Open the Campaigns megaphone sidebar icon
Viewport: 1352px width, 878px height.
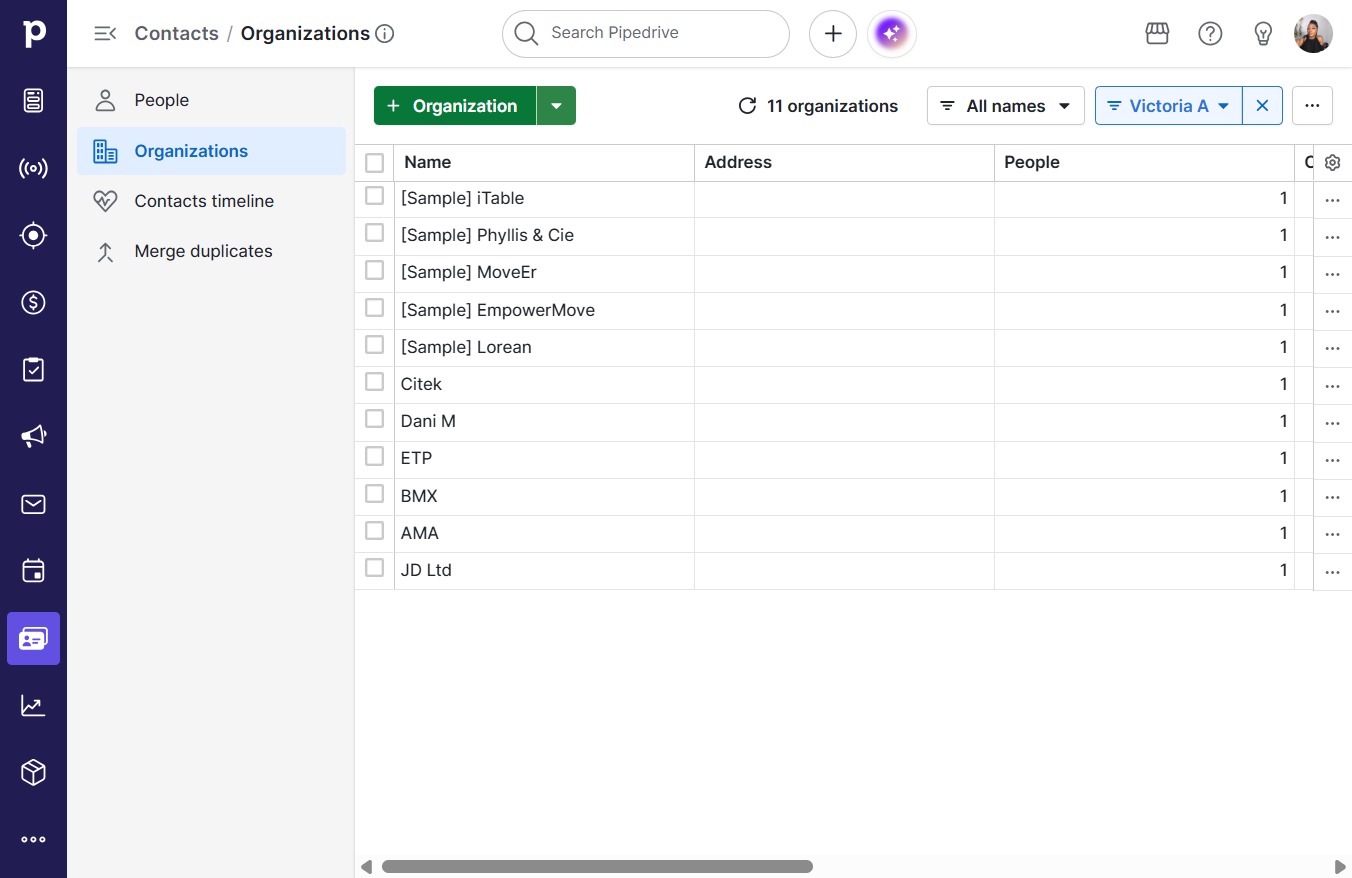(x=33, y=437)
